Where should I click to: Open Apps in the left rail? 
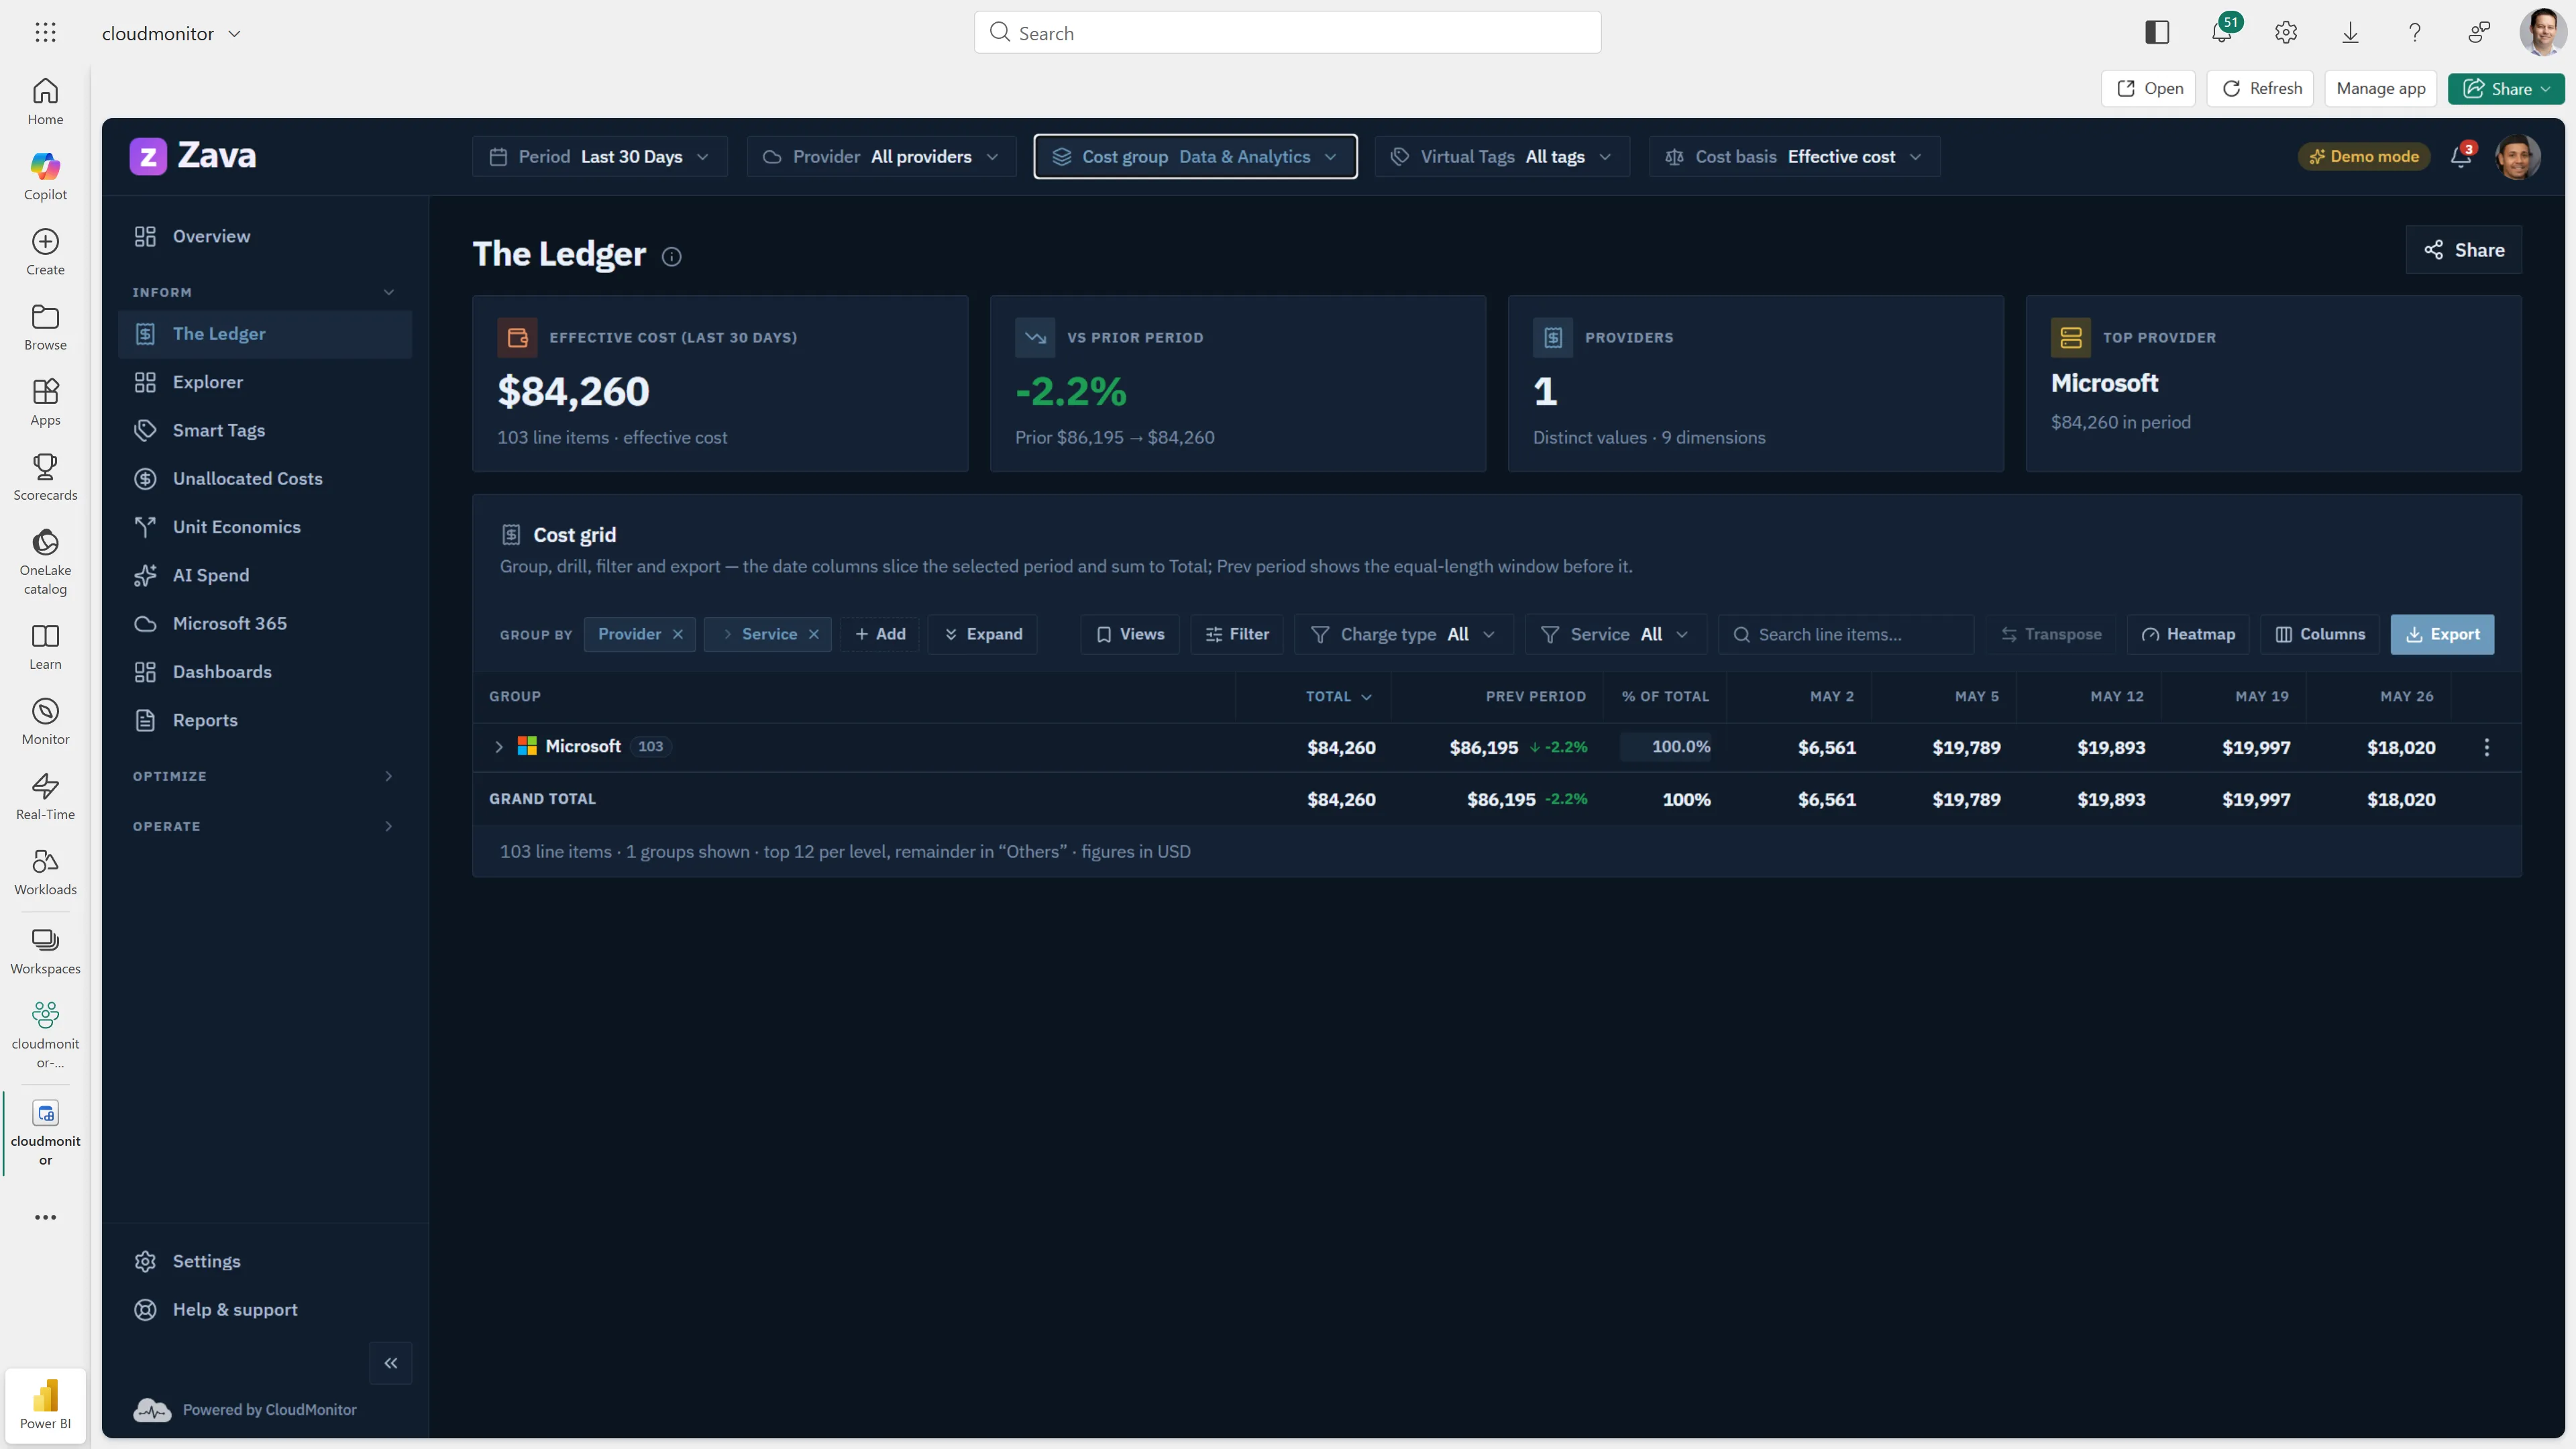coord(45,402)
